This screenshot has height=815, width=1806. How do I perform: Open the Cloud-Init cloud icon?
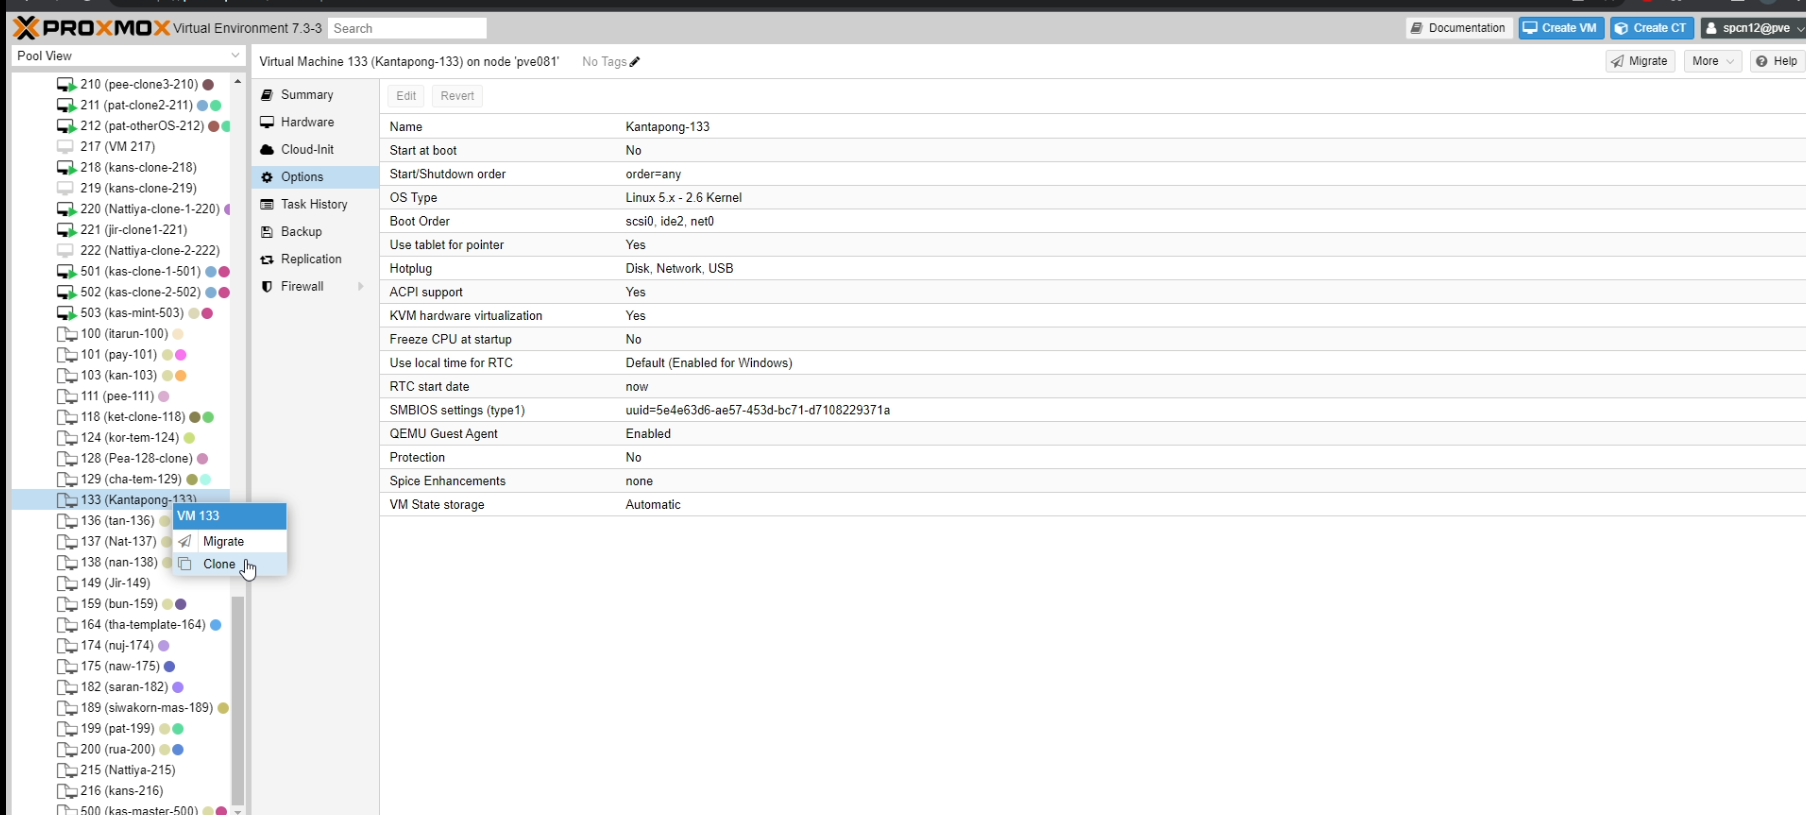(267, 149)
